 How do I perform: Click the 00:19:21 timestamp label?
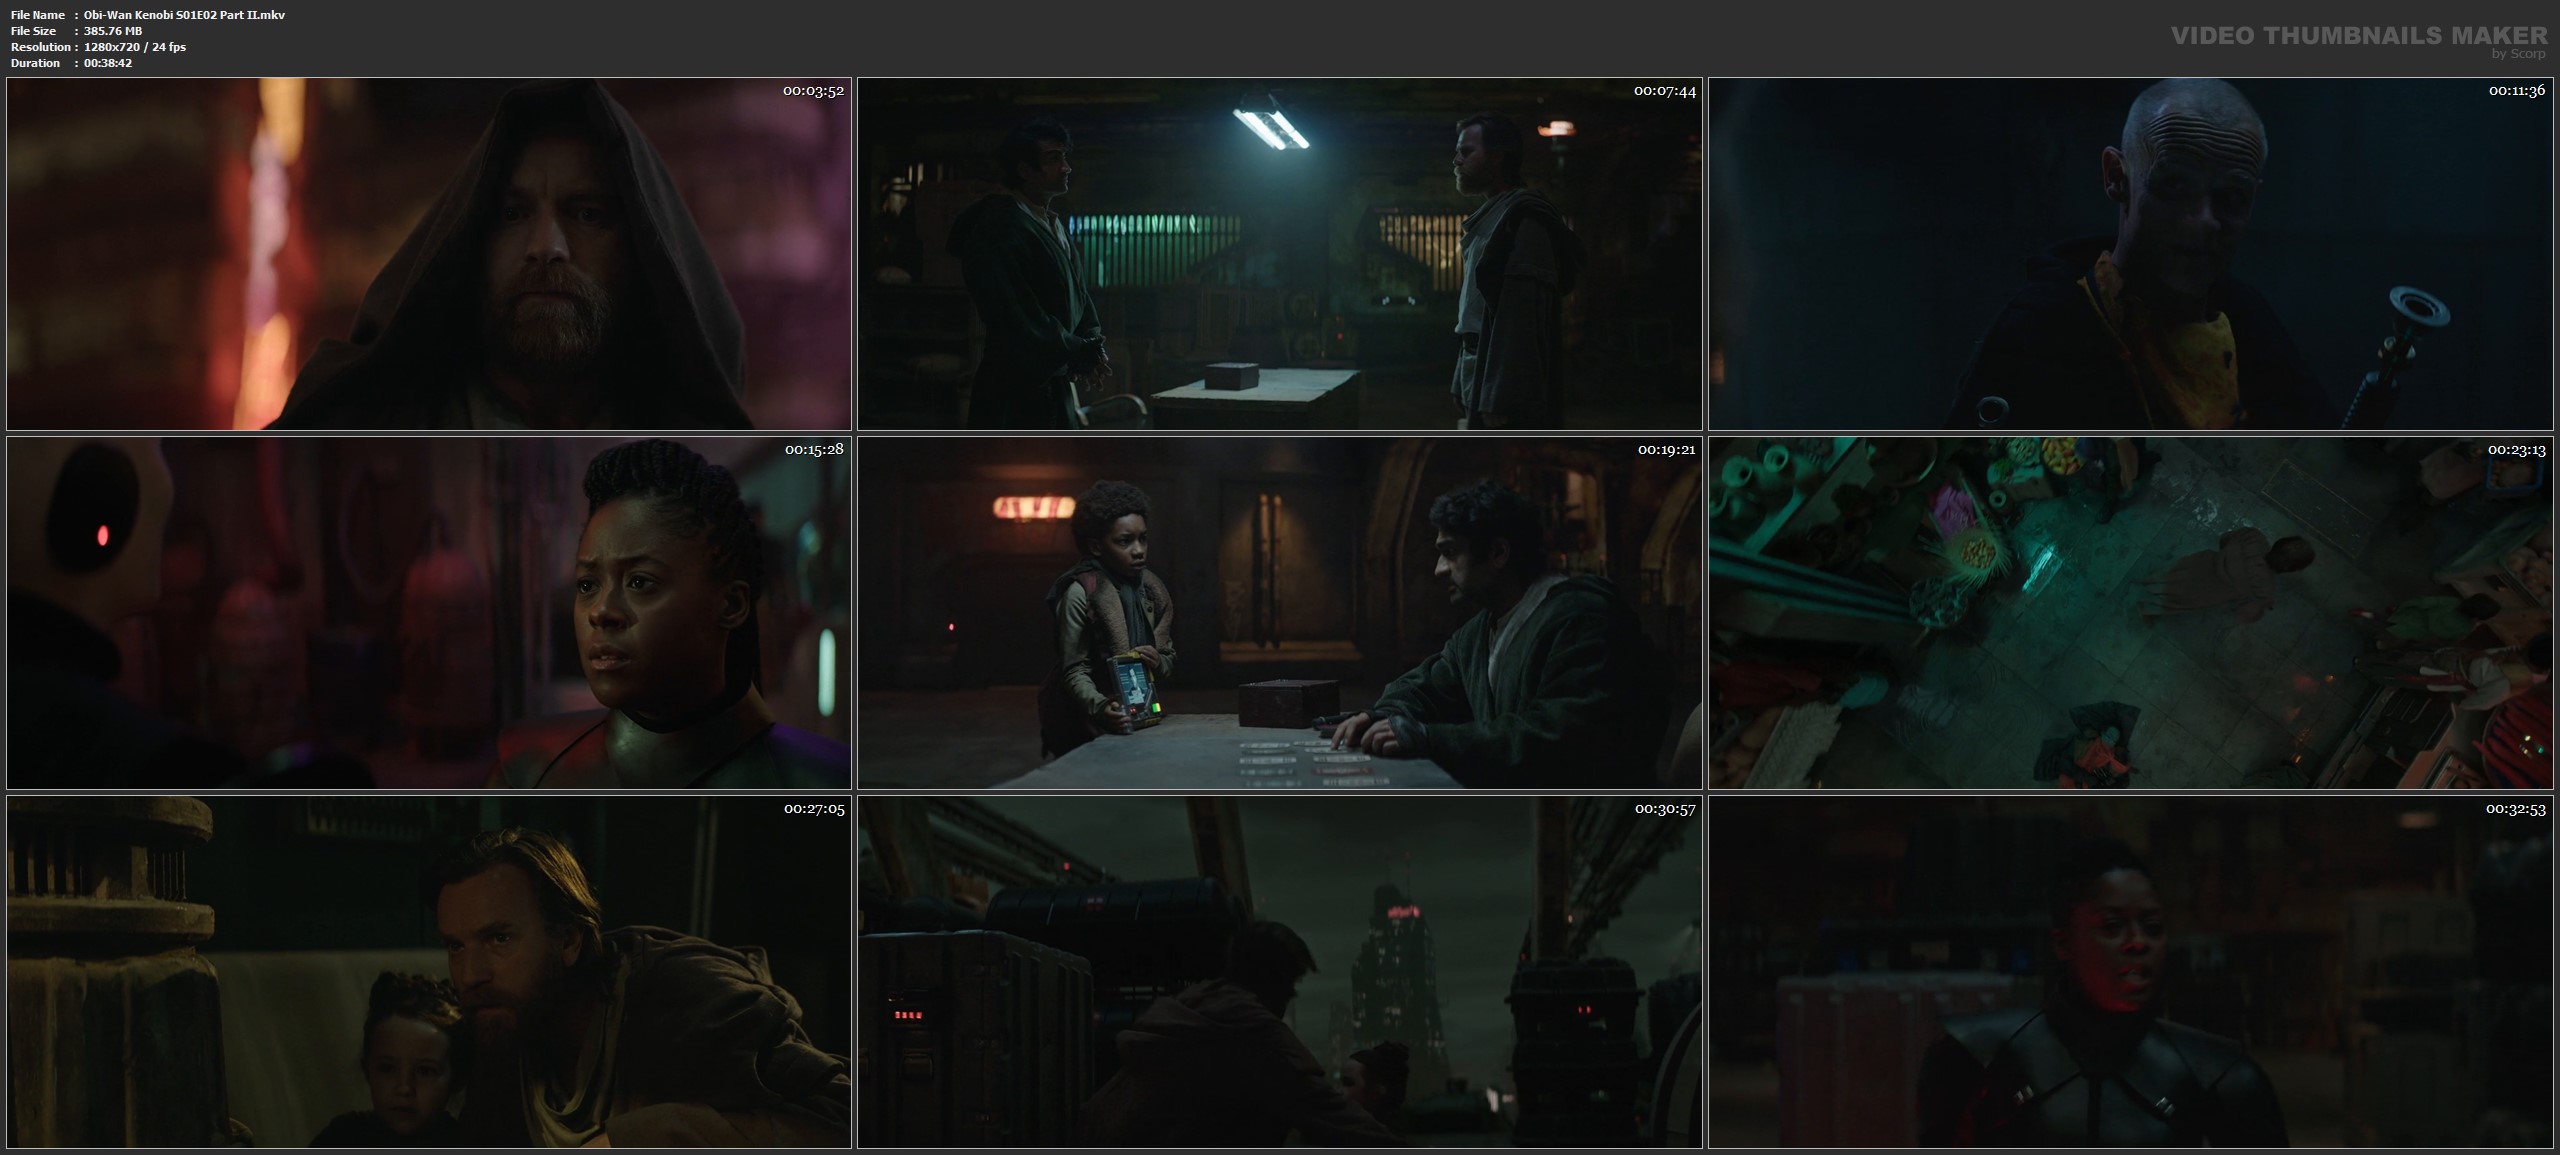[1666, 450]
